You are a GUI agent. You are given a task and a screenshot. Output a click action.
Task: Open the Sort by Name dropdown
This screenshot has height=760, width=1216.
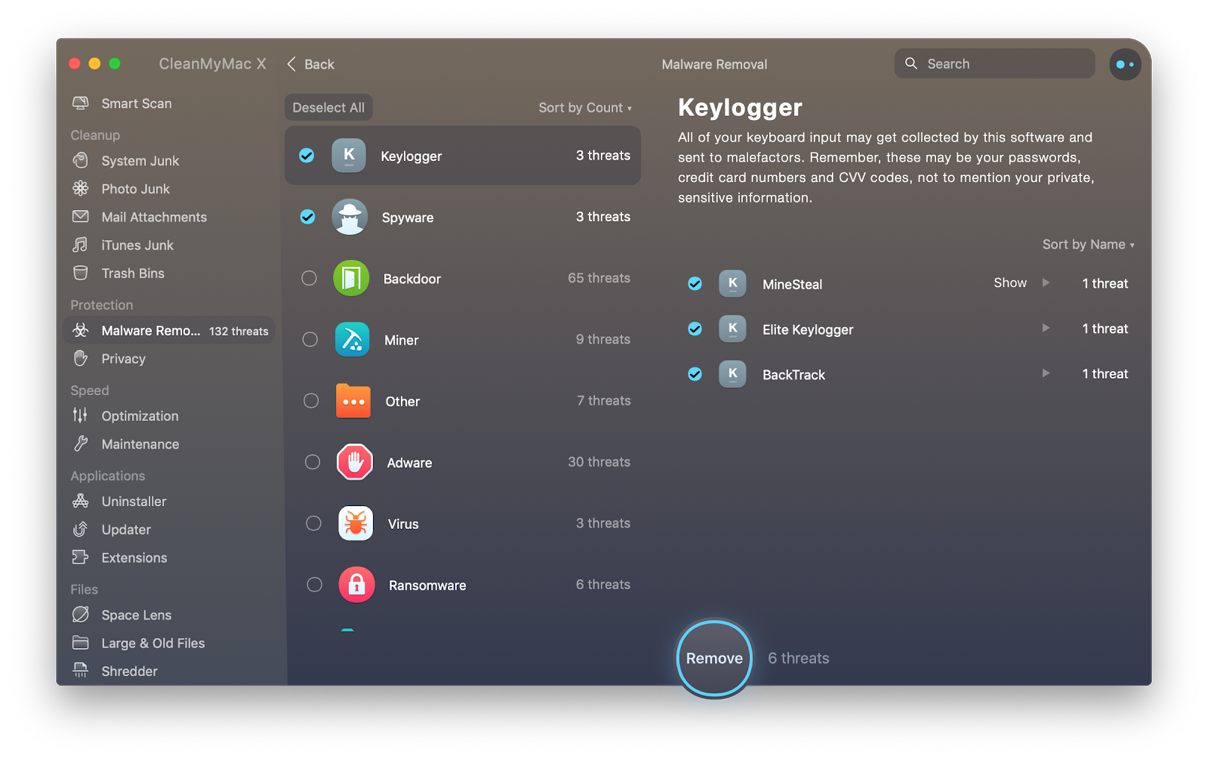click(1088, 244)
